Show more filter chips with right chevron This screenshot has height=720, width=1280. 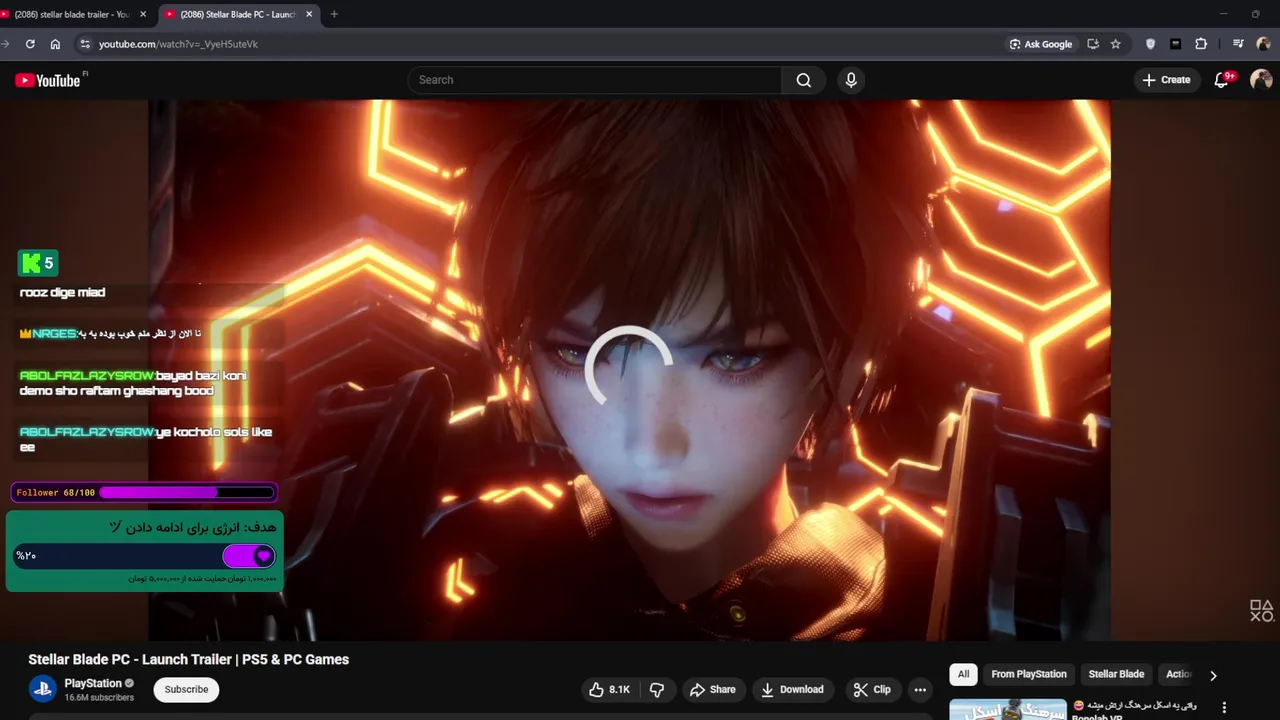[1213, 675]
